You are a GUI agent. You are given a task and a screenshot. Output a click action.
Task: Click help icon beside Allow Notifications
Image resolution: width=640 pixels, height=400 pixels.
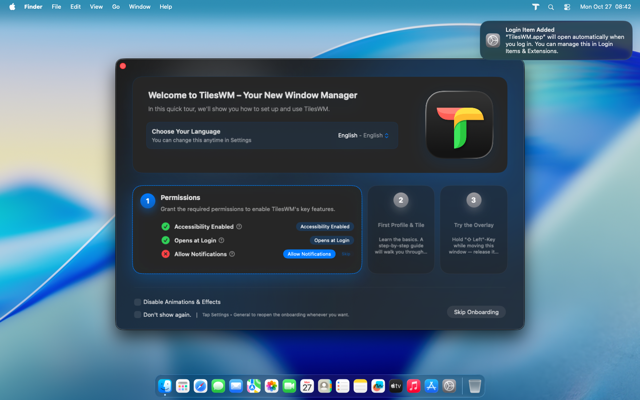(232, 254)
